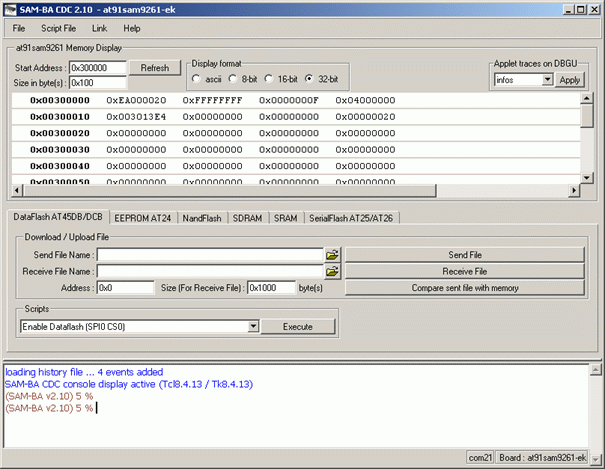Image resolution: width=605 pixels, height=469 pixels.
Task: Open the File menu
Action: coord(19,28)
